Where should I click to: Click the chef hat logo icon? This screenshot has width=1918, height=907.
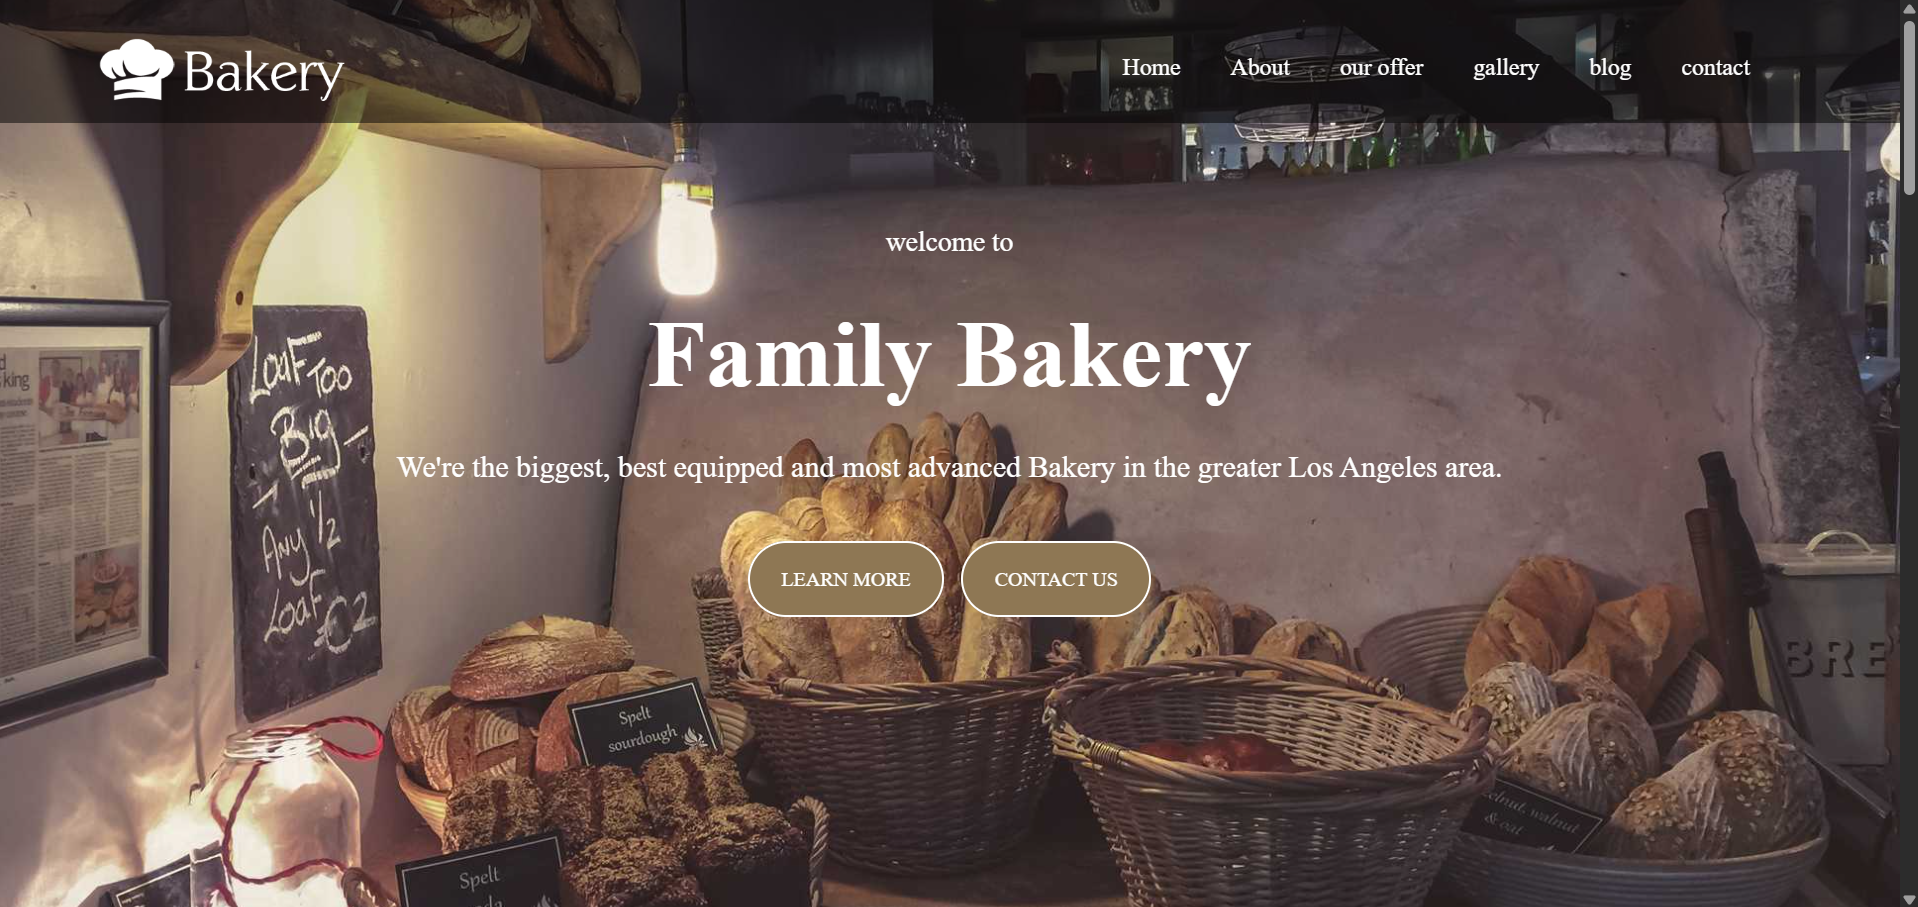[x=137, y=69]
